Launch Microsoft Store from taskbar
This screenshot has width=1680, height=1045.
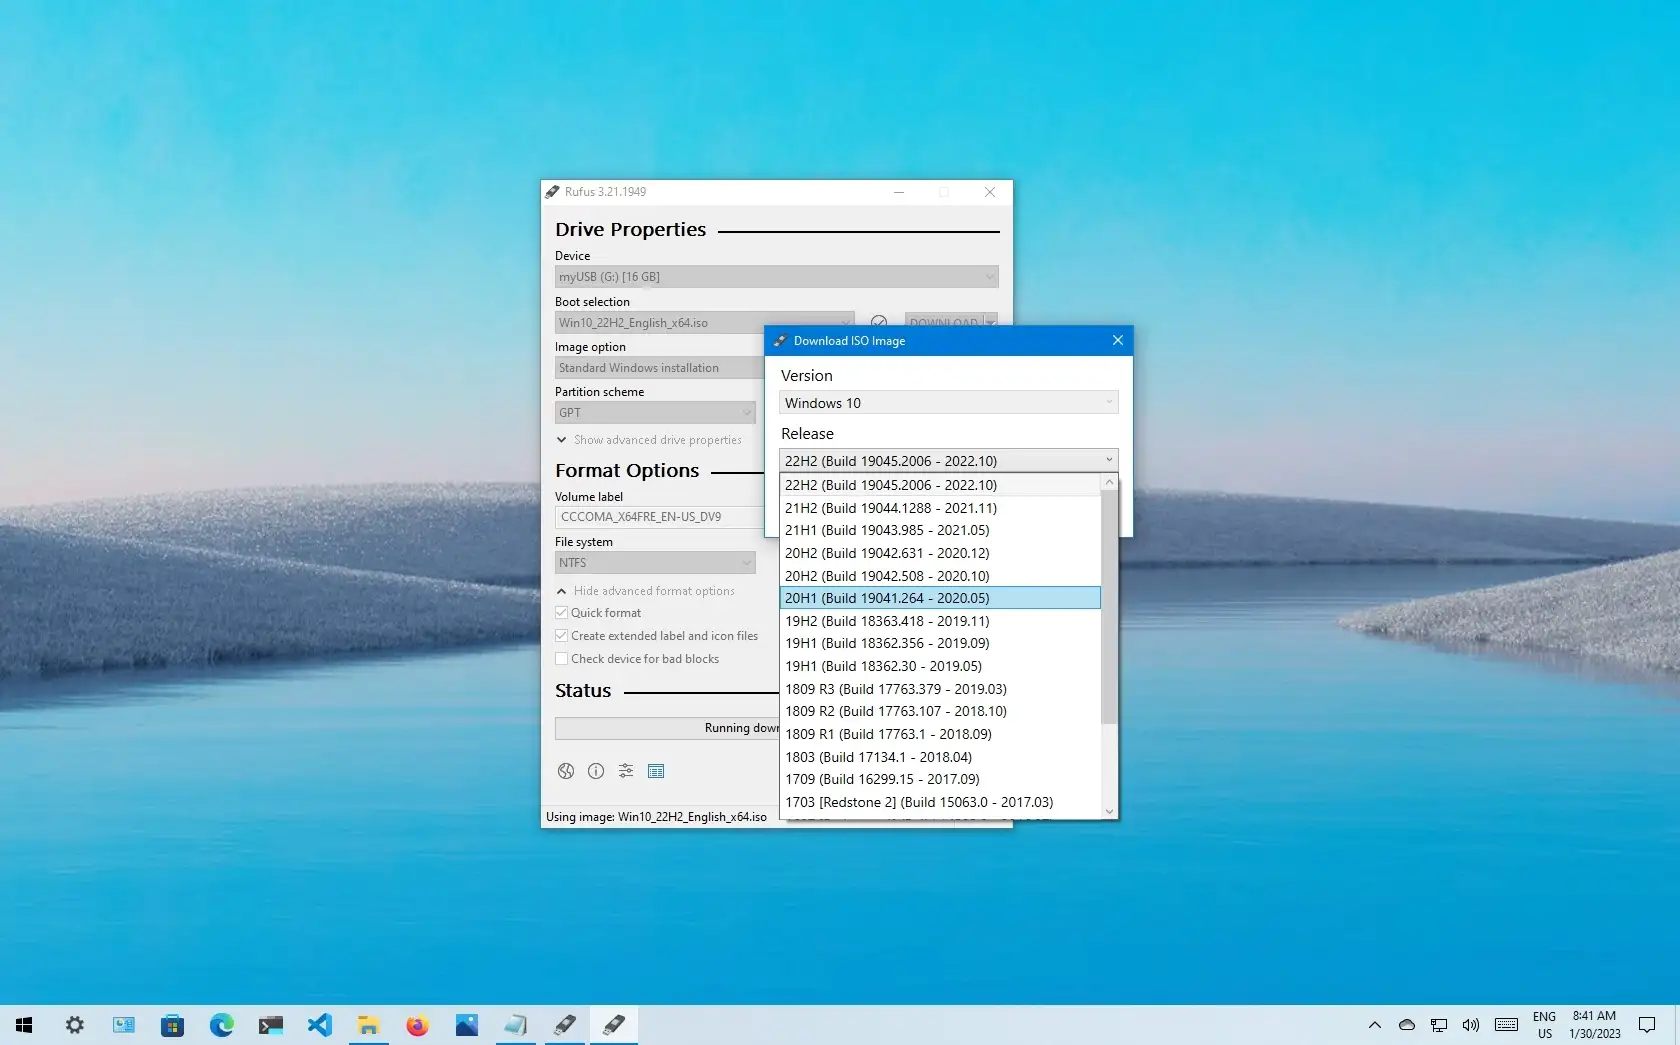[172, 1025]
